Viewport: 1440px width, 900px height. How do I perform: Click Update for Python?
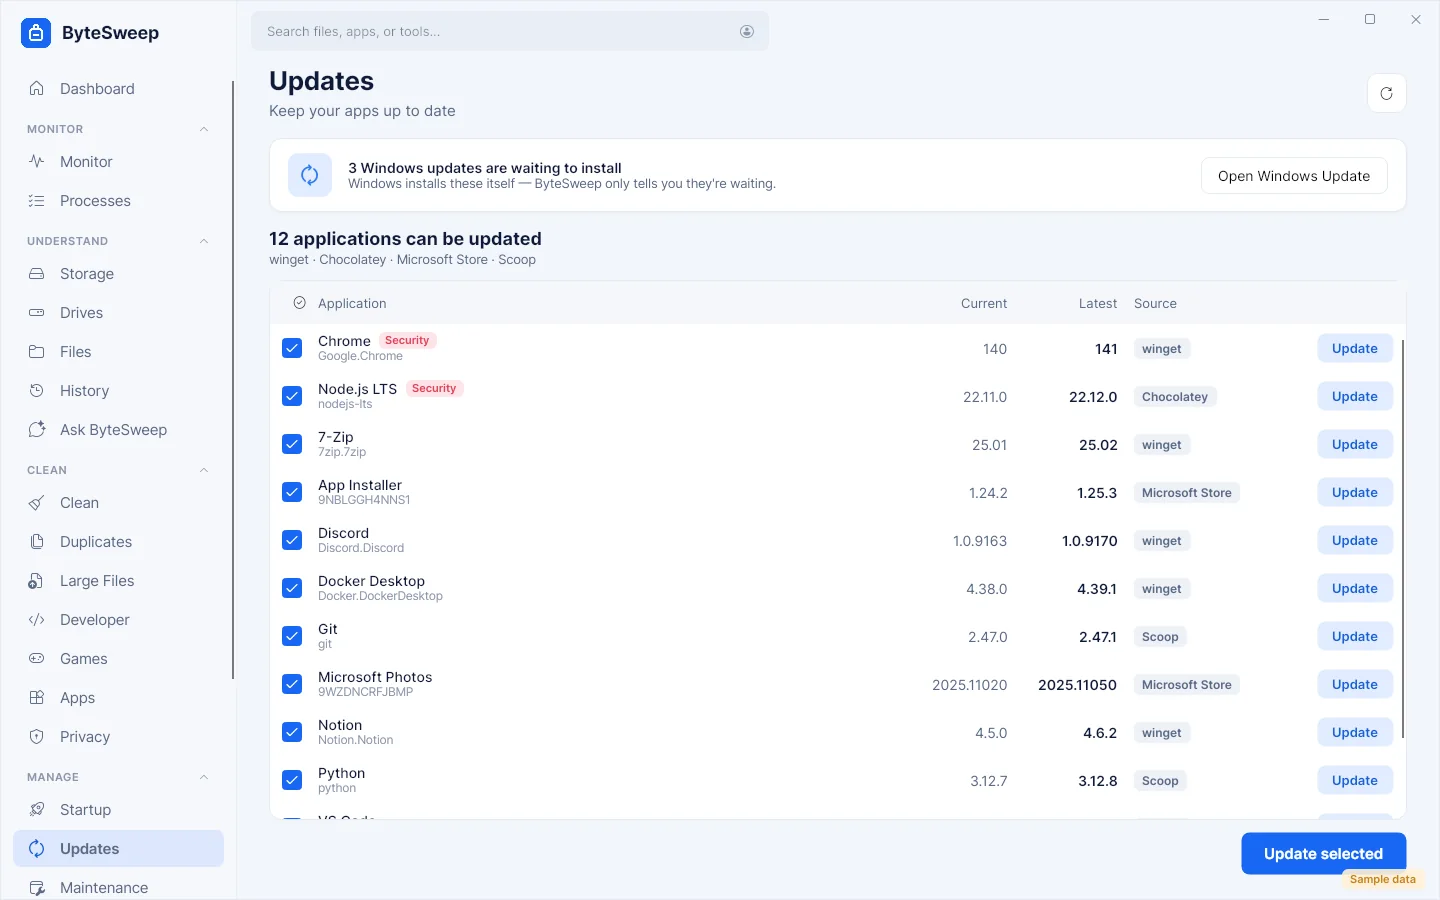coord(1355,780)
